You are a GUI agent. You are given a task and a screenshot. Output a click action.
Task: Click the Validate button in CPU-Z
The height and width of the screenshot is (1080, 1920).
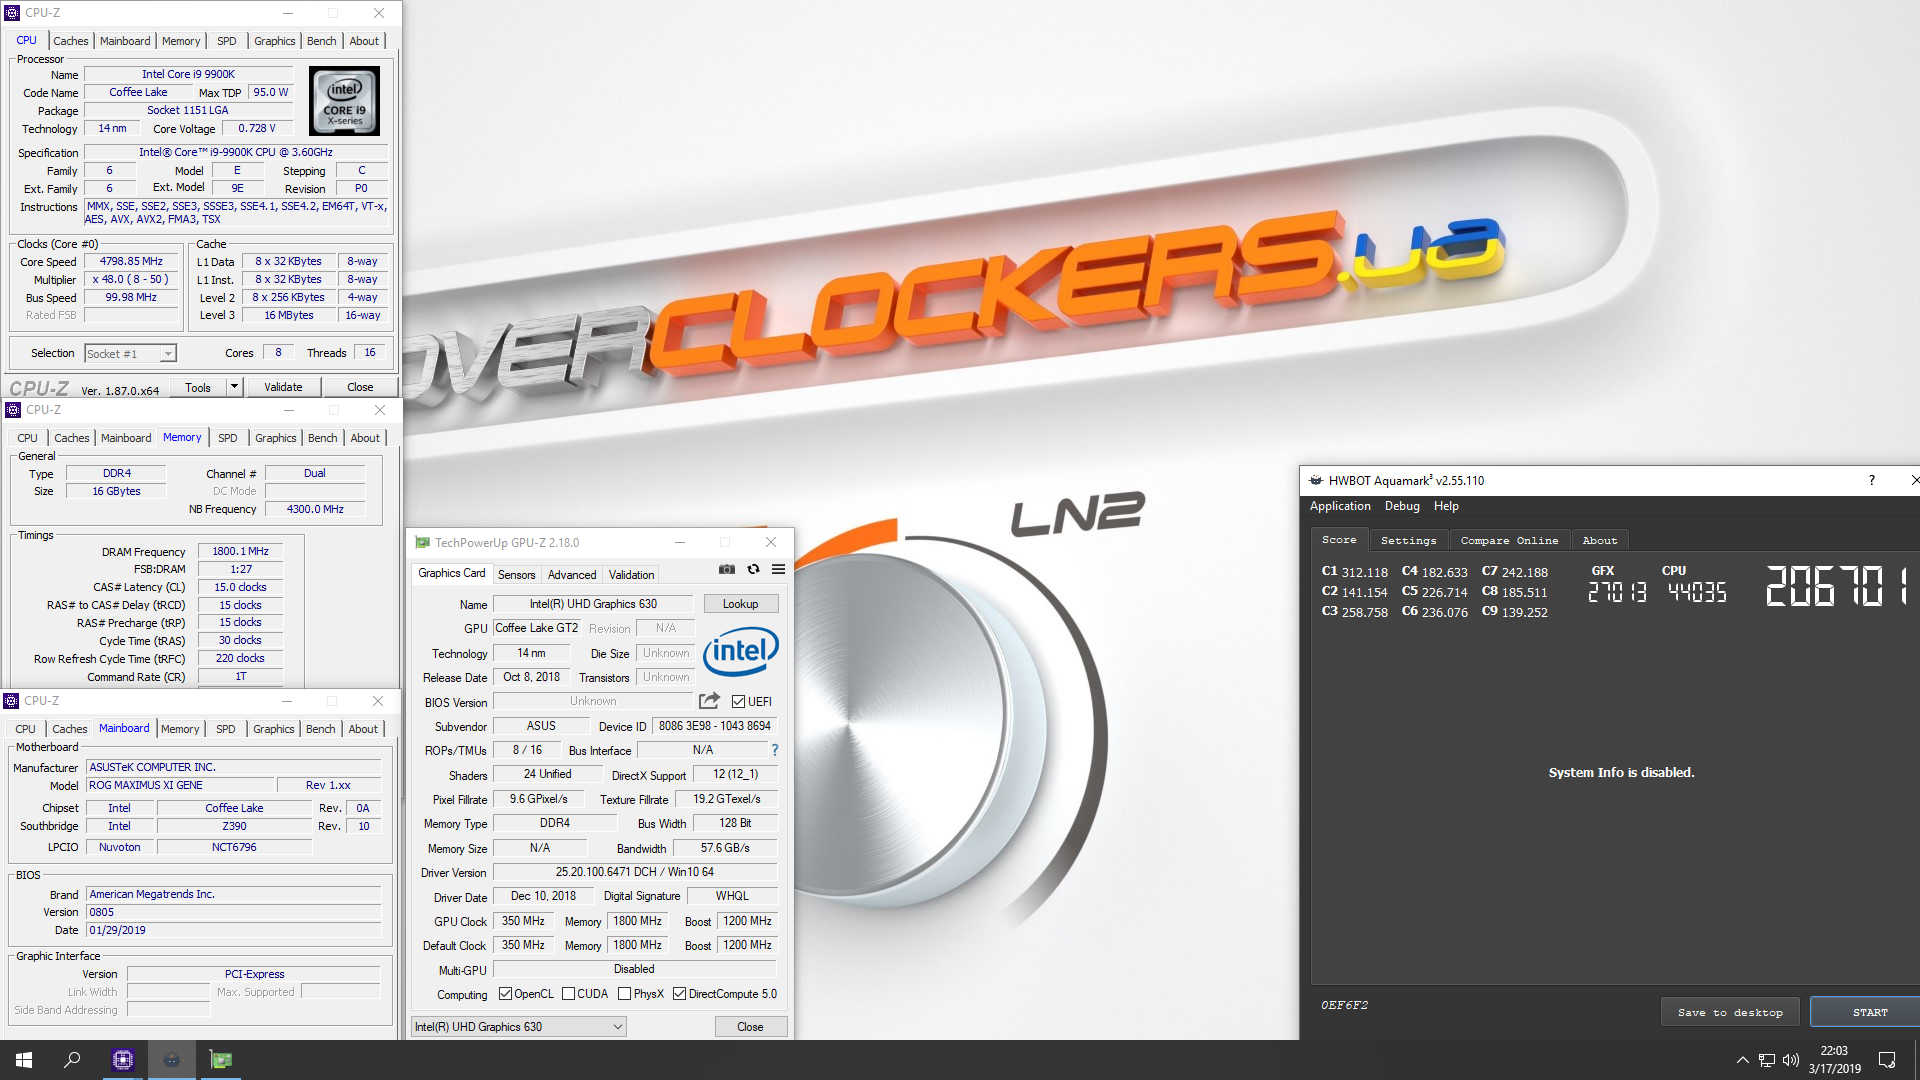(283, 387)
